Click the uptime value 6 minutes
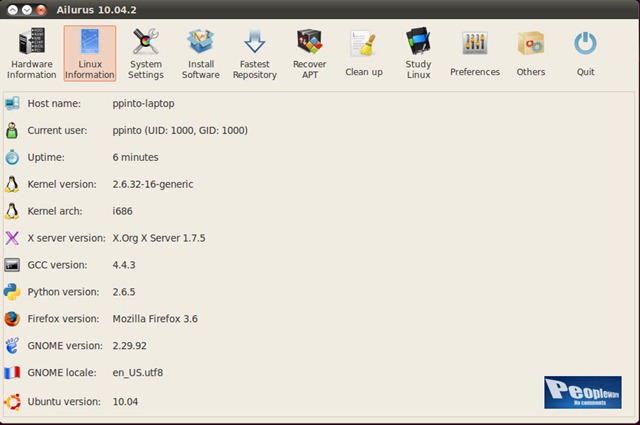The image size is (640, 425). (x=136, y=157)
